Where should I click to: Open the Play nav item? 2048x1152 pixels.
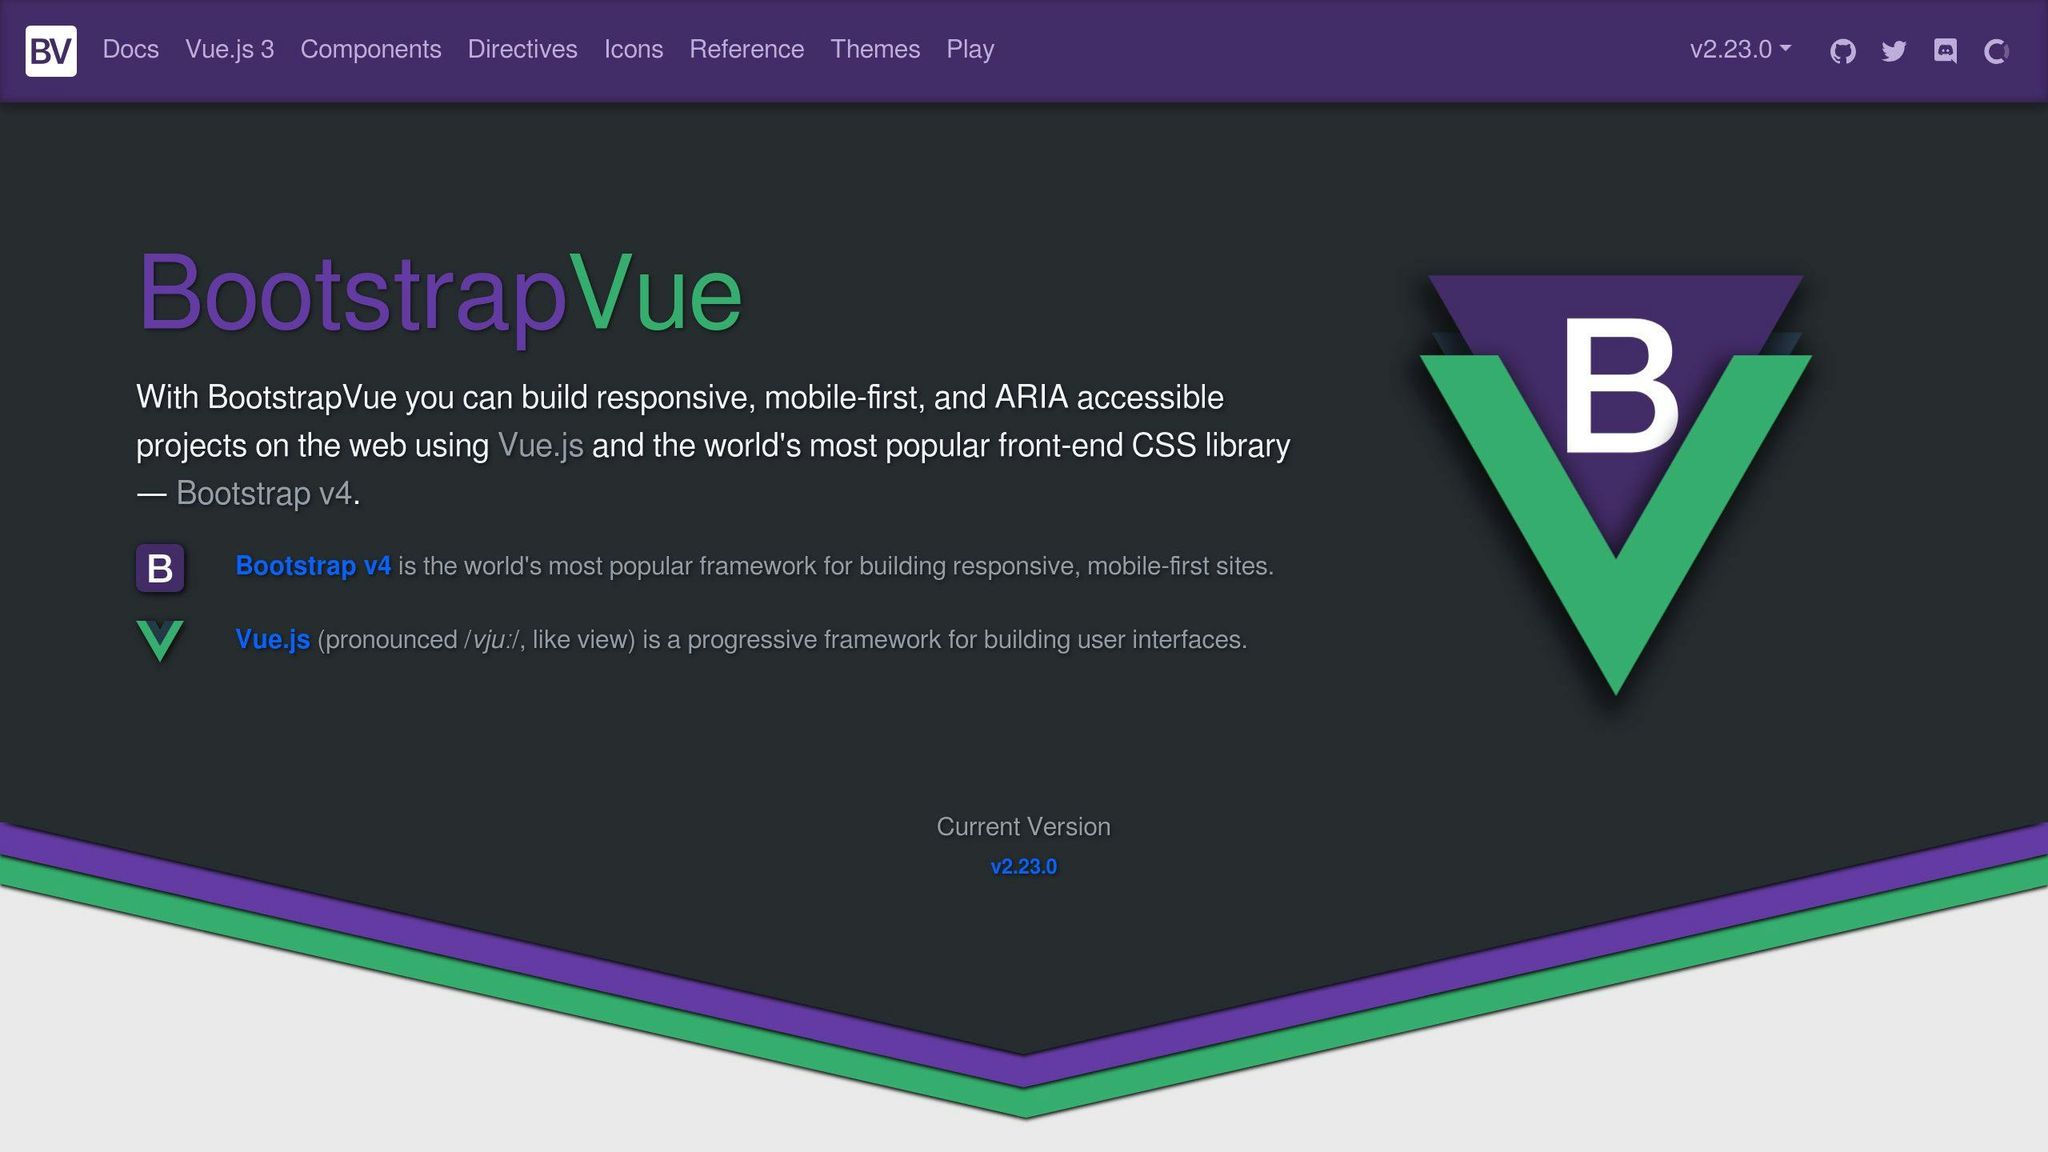[x=970, y=49]
